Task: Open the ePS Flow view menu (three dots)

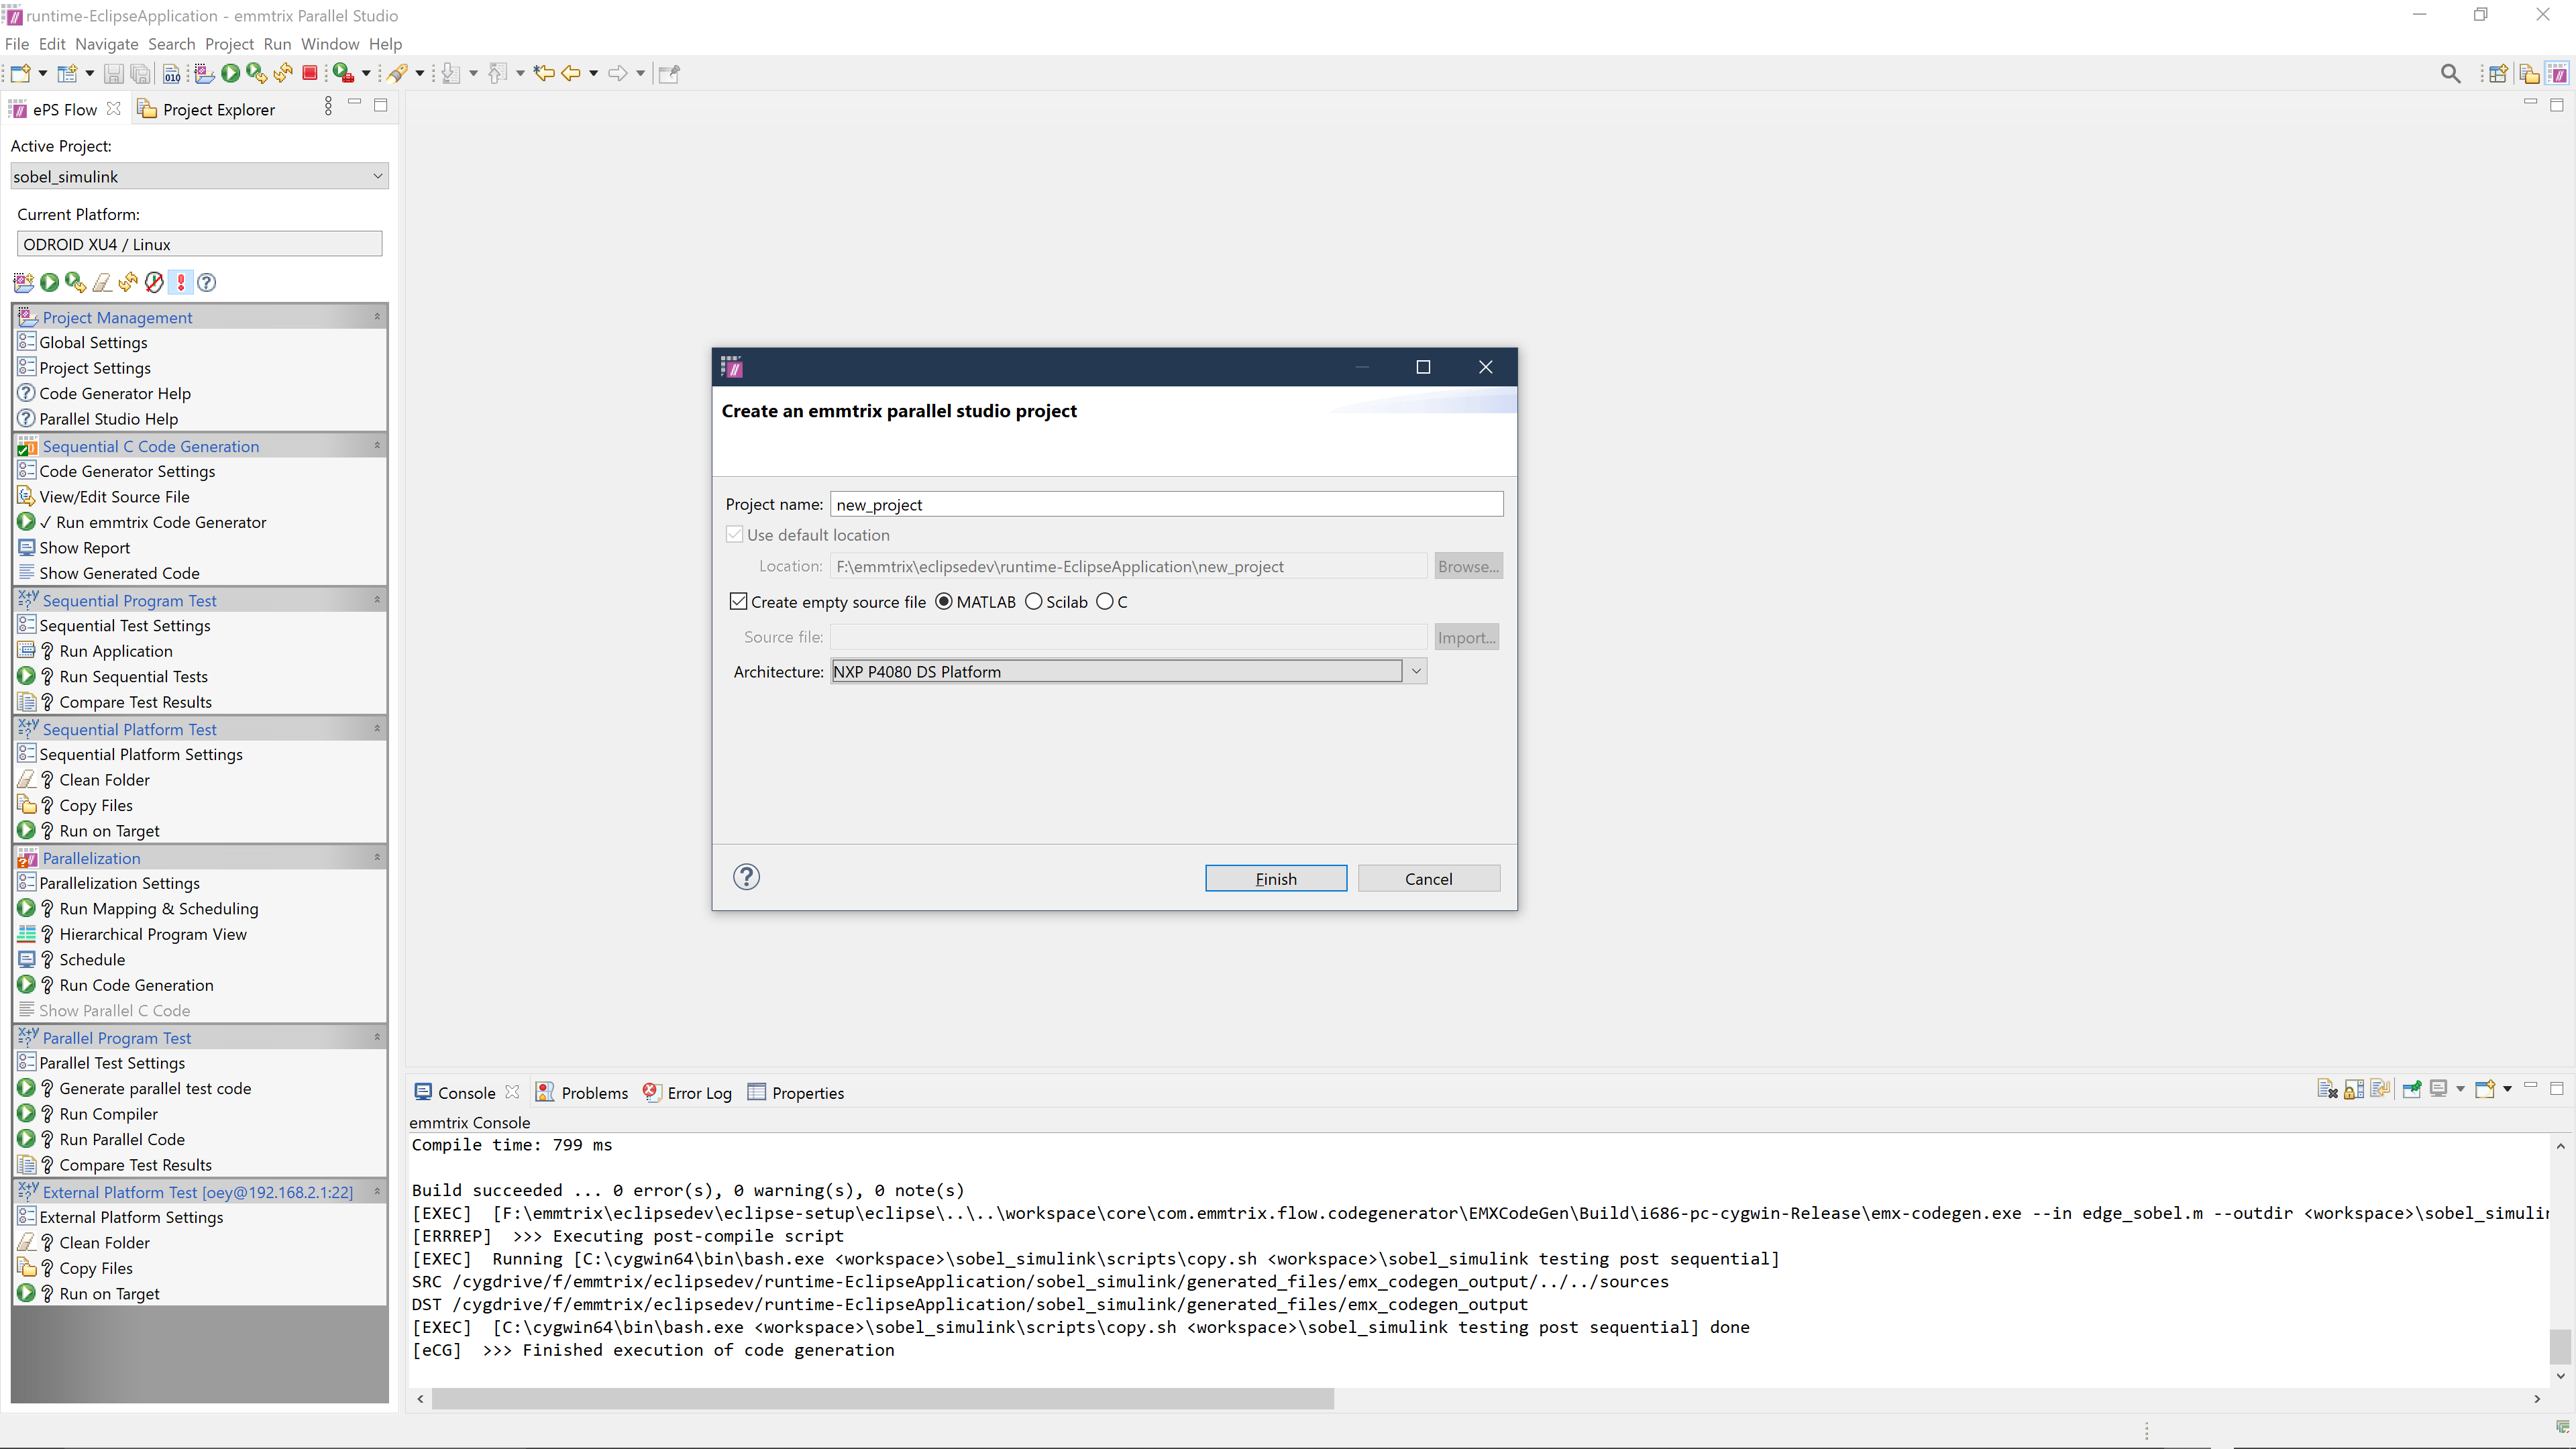Action: tap(328, 105)
